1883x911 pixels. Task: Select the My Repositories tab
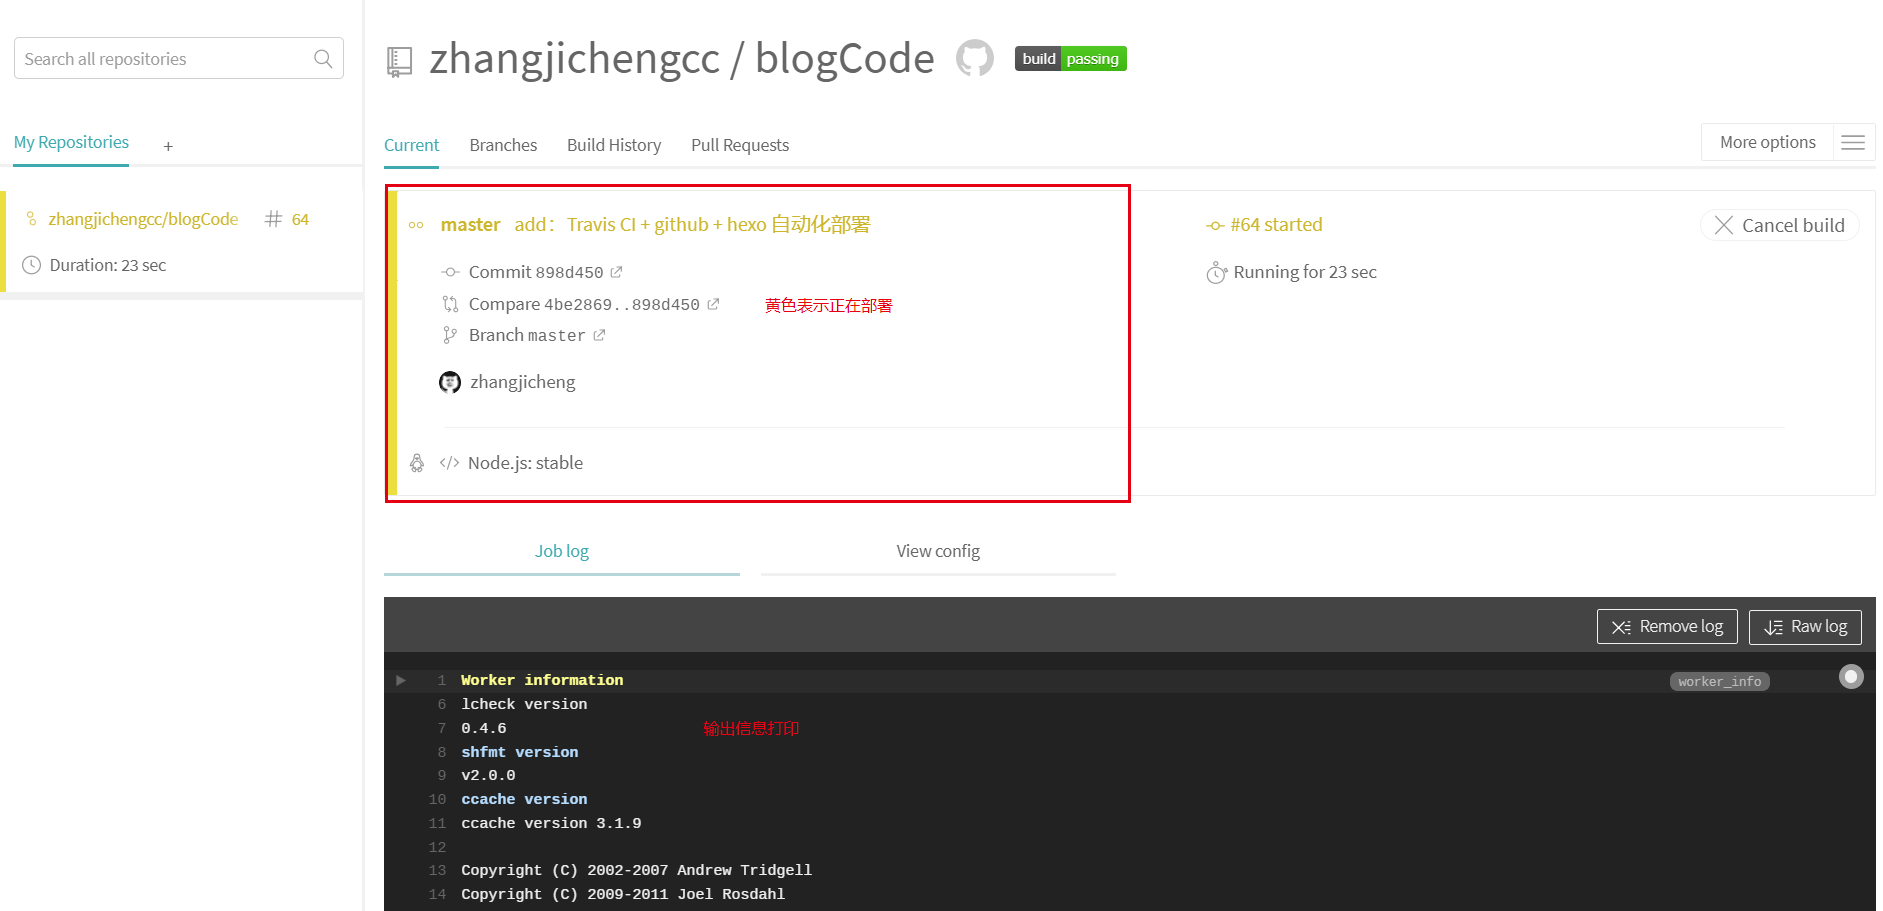tap(71, 142)
